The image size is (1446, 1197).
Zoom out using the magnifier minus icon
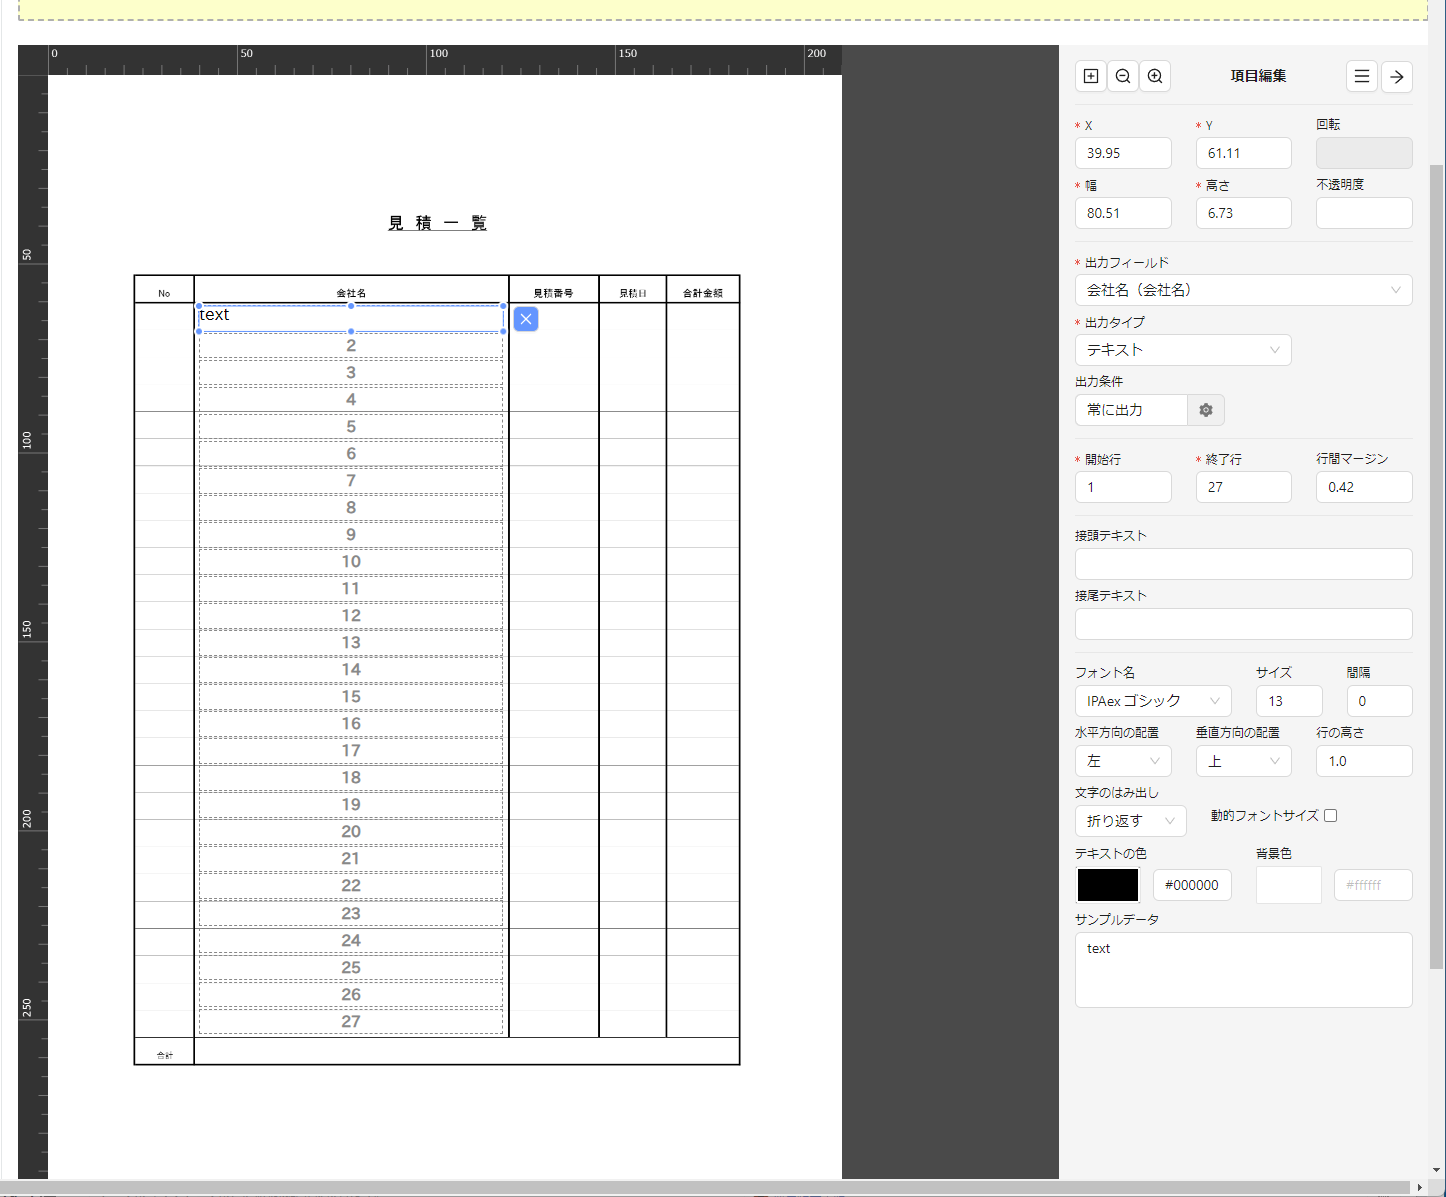pyautogui.click(x=1123, y=76)
